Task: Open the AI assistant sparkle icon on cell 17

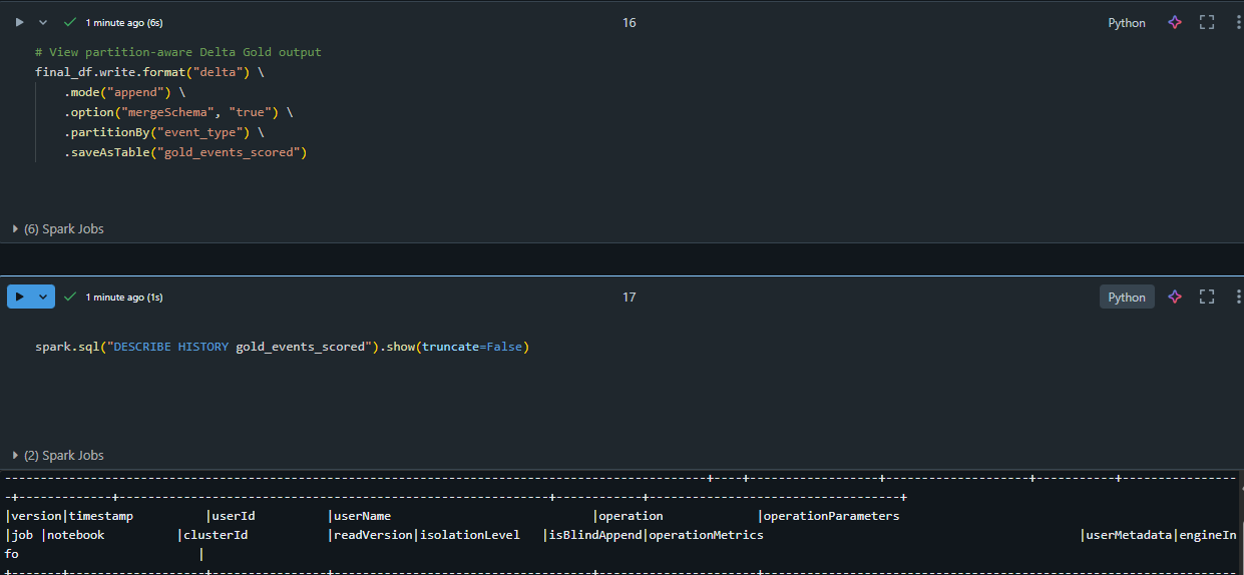Action: coord(1175,297)
